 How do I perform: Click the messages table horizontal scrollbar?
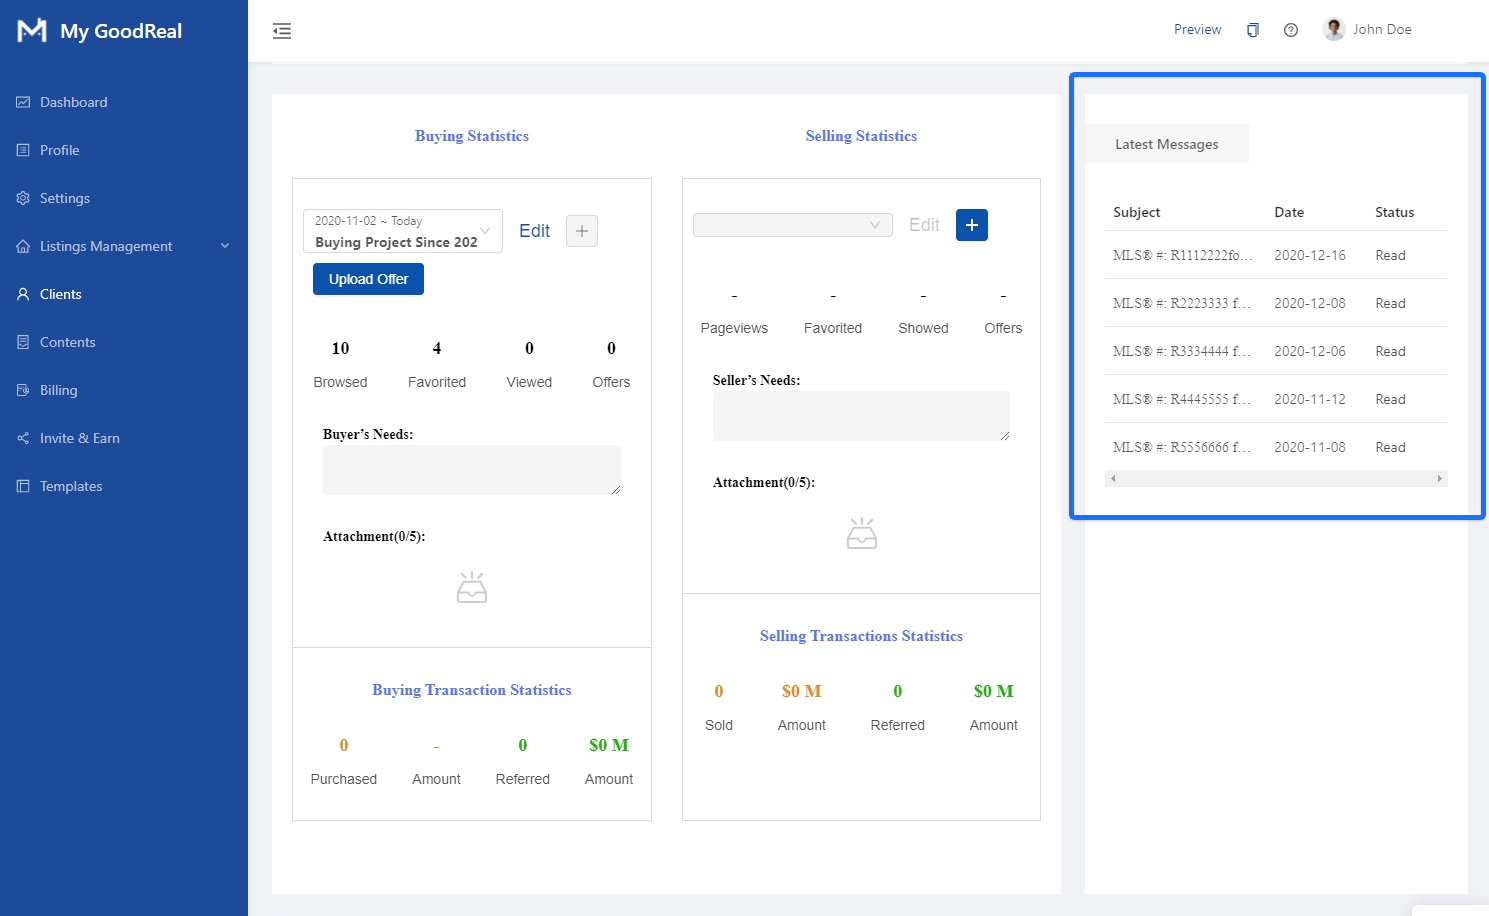1275,479
